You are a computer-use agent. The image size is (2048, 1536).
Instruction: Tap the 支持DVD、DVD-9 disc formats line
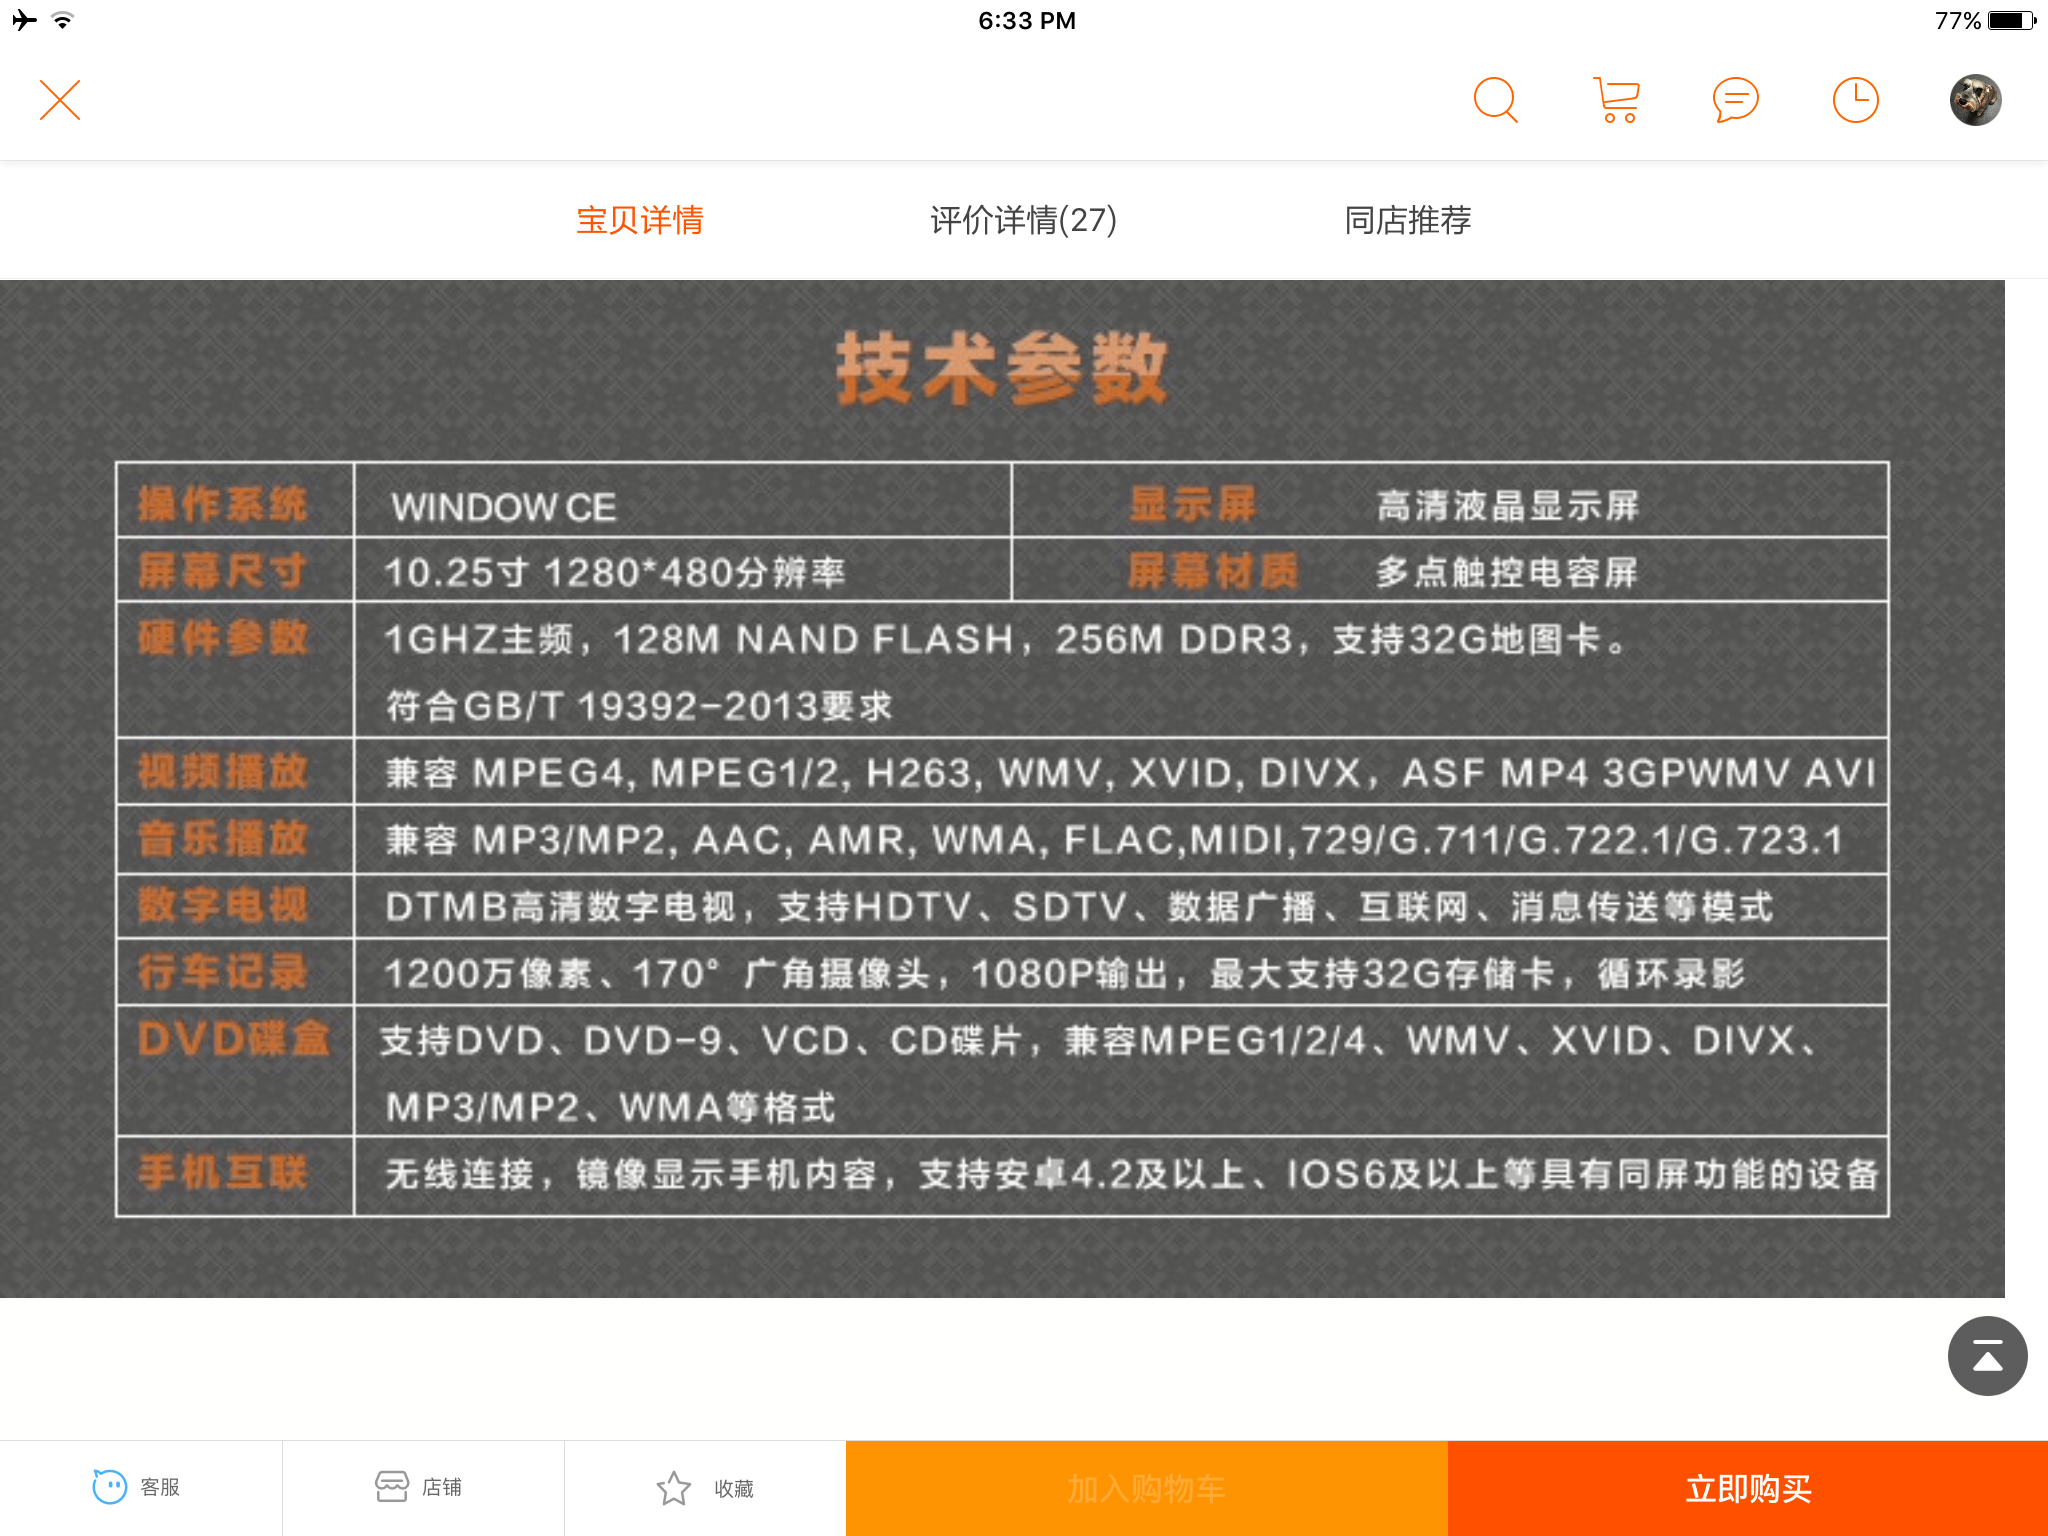point(1098,1041)
